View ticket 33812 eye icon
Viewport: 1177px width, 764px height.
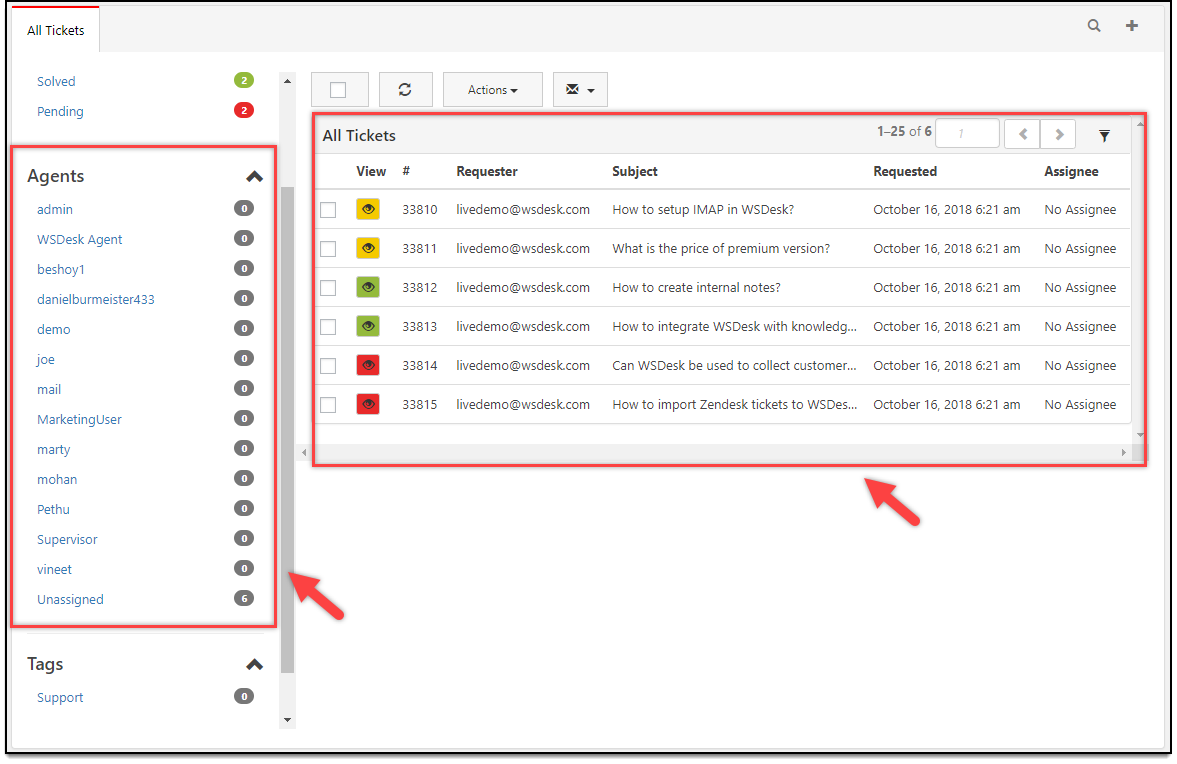(x=368, y=287)
